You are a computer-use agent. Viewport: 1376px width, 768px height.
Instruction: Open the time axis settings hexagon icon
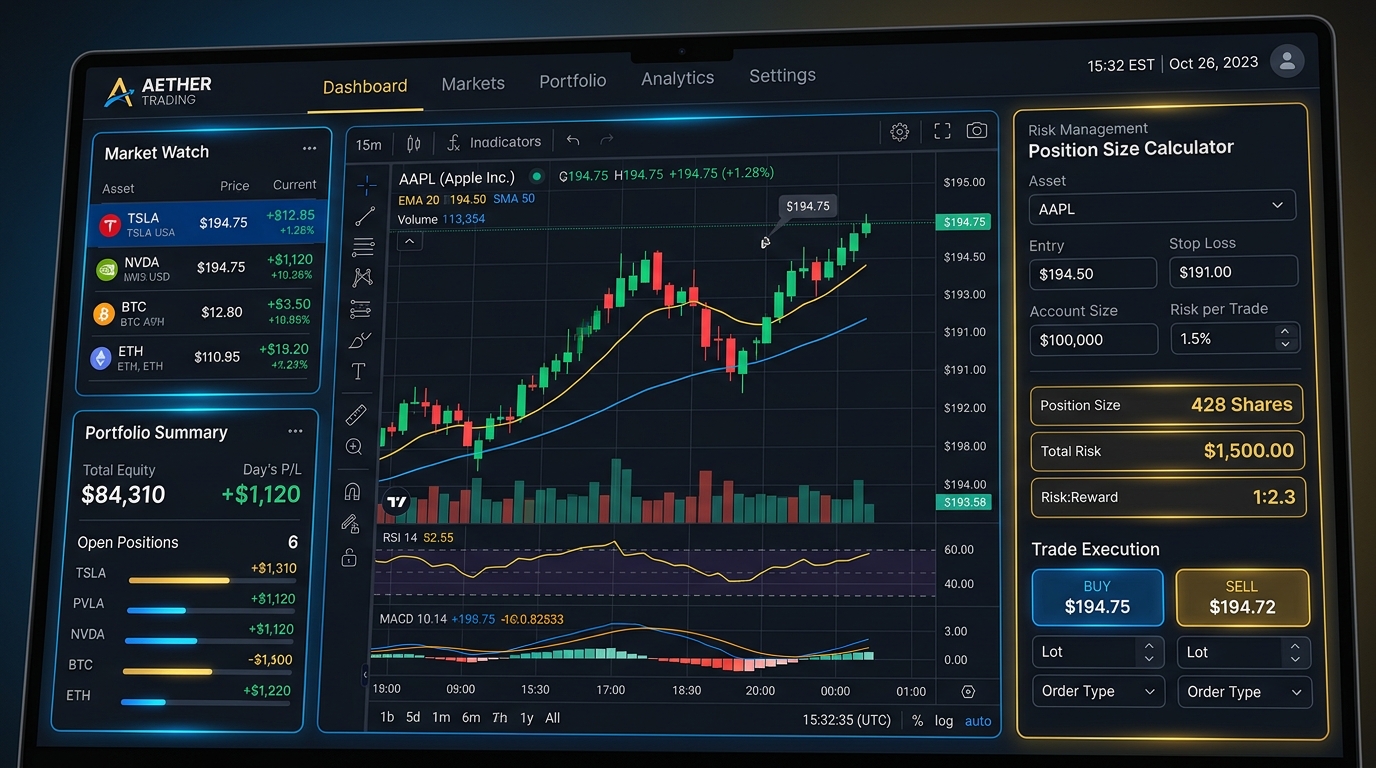(967, 691)
